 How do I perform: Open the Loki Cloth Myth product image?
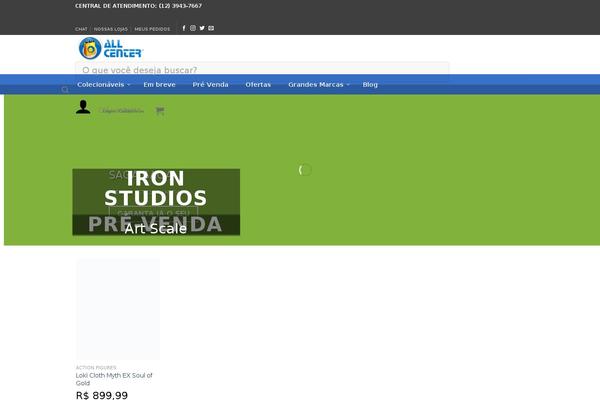point(118,309)
